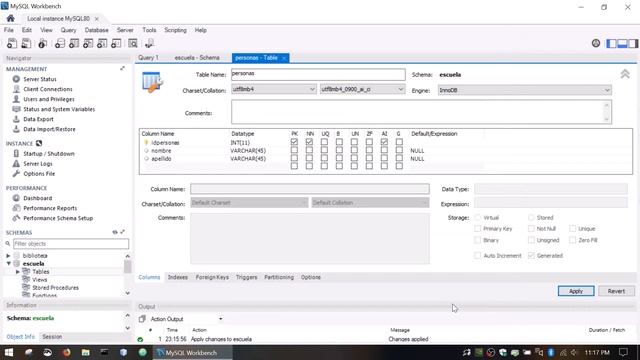Expand the Tables node under escuela
Viewport: 640px width, 360px height.
tap(18, 271)
